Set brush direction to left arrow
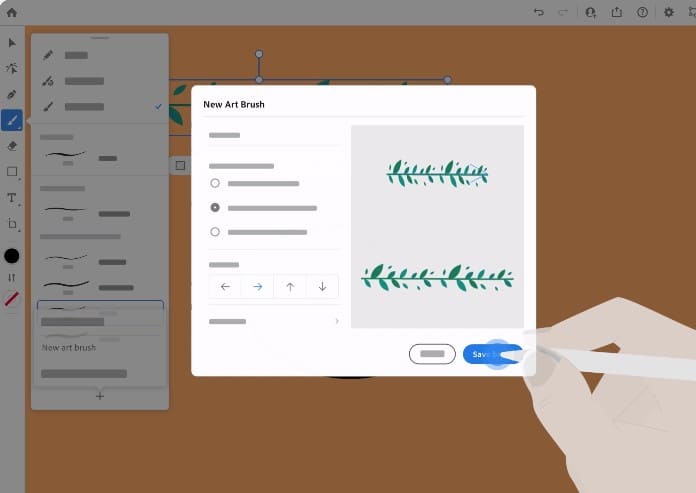 coord(225,287)
